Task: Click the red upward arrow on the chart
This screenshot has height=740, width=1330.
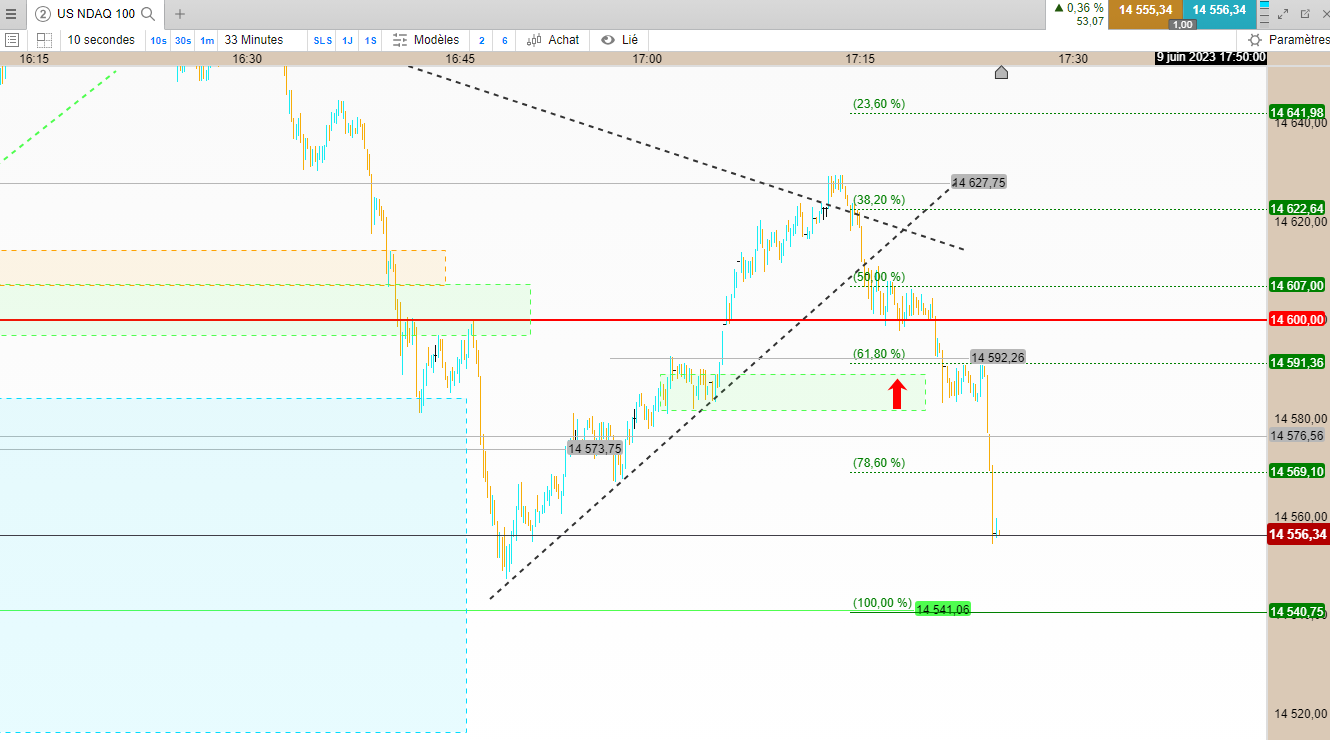Action: point(897,393)
